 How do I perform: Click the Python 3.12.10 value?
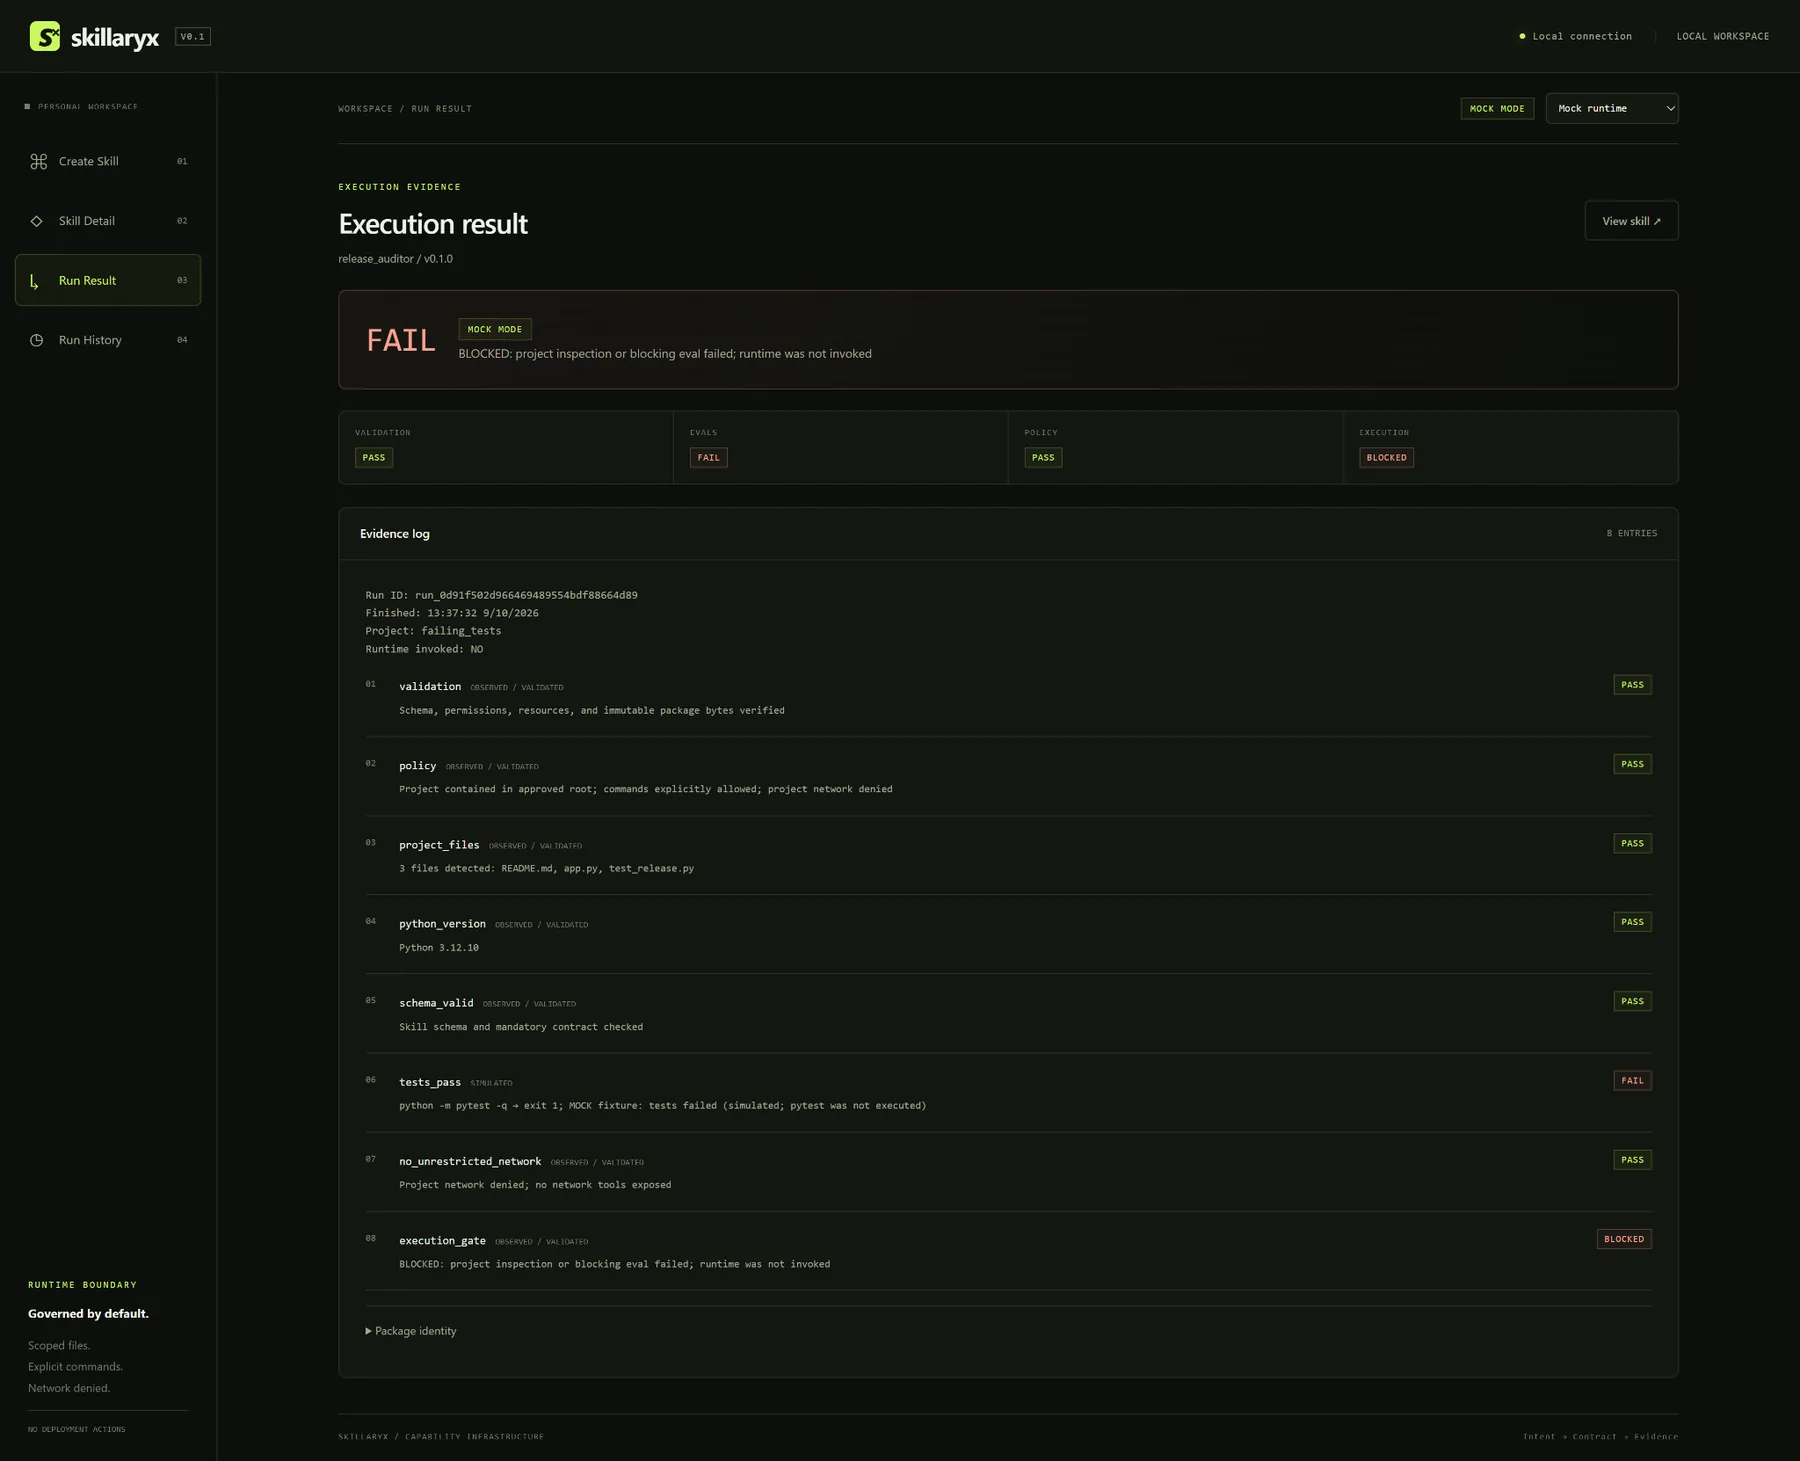pos(439,948)
